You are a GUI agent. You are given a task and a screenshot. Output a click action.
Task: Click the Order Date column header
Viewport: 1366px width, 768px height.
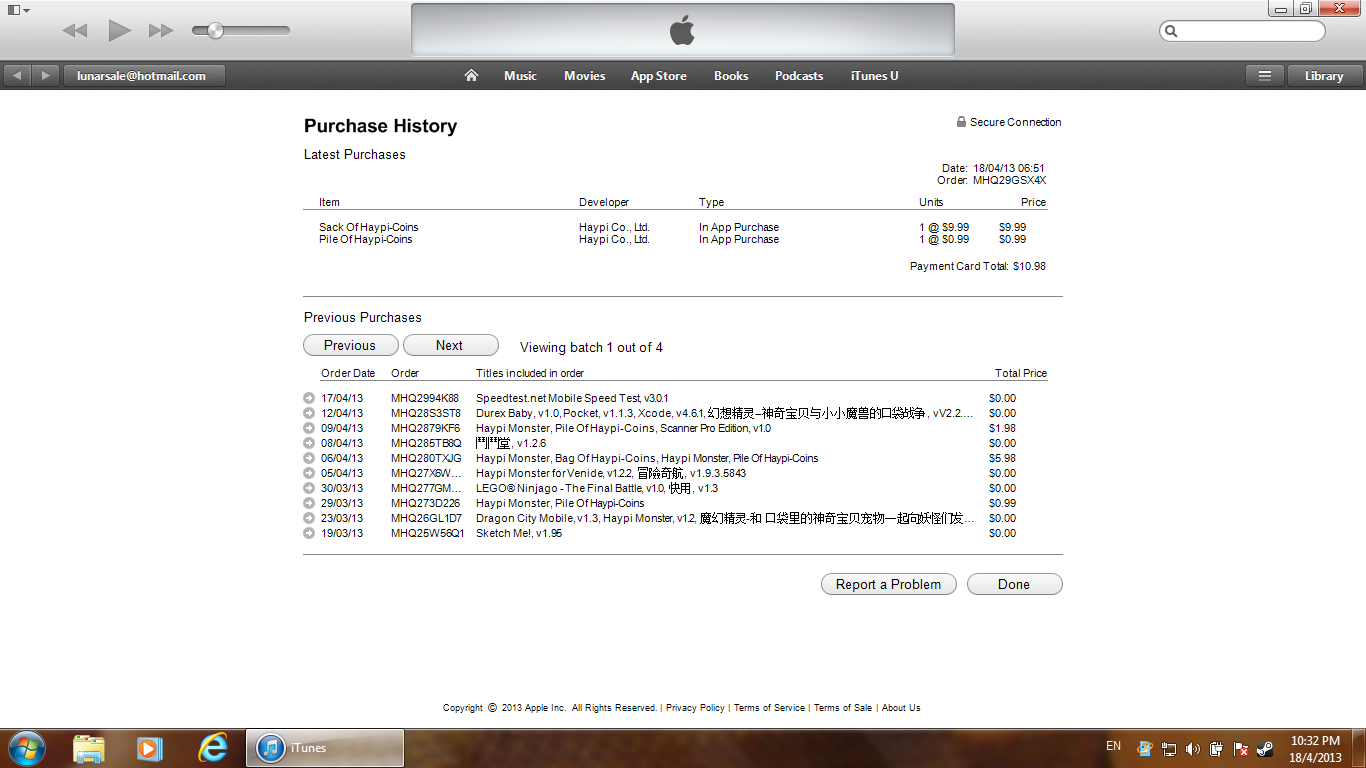pos(348,373)
